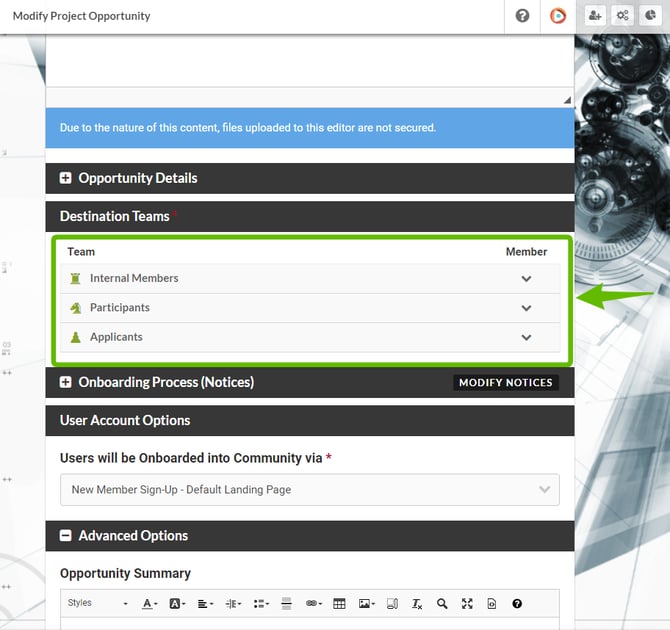
Task: Click the magnifier find icon in editor toolbar
Action: click(442, 604)
